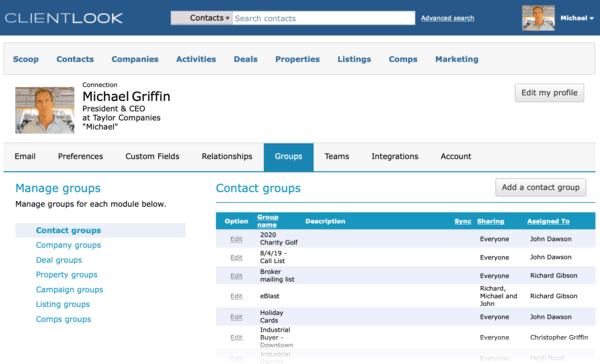The height and width of the screenshot is (364, 600).
Task: Click the 2020 Charity Golf group name
Action: (x=279, y=238)
